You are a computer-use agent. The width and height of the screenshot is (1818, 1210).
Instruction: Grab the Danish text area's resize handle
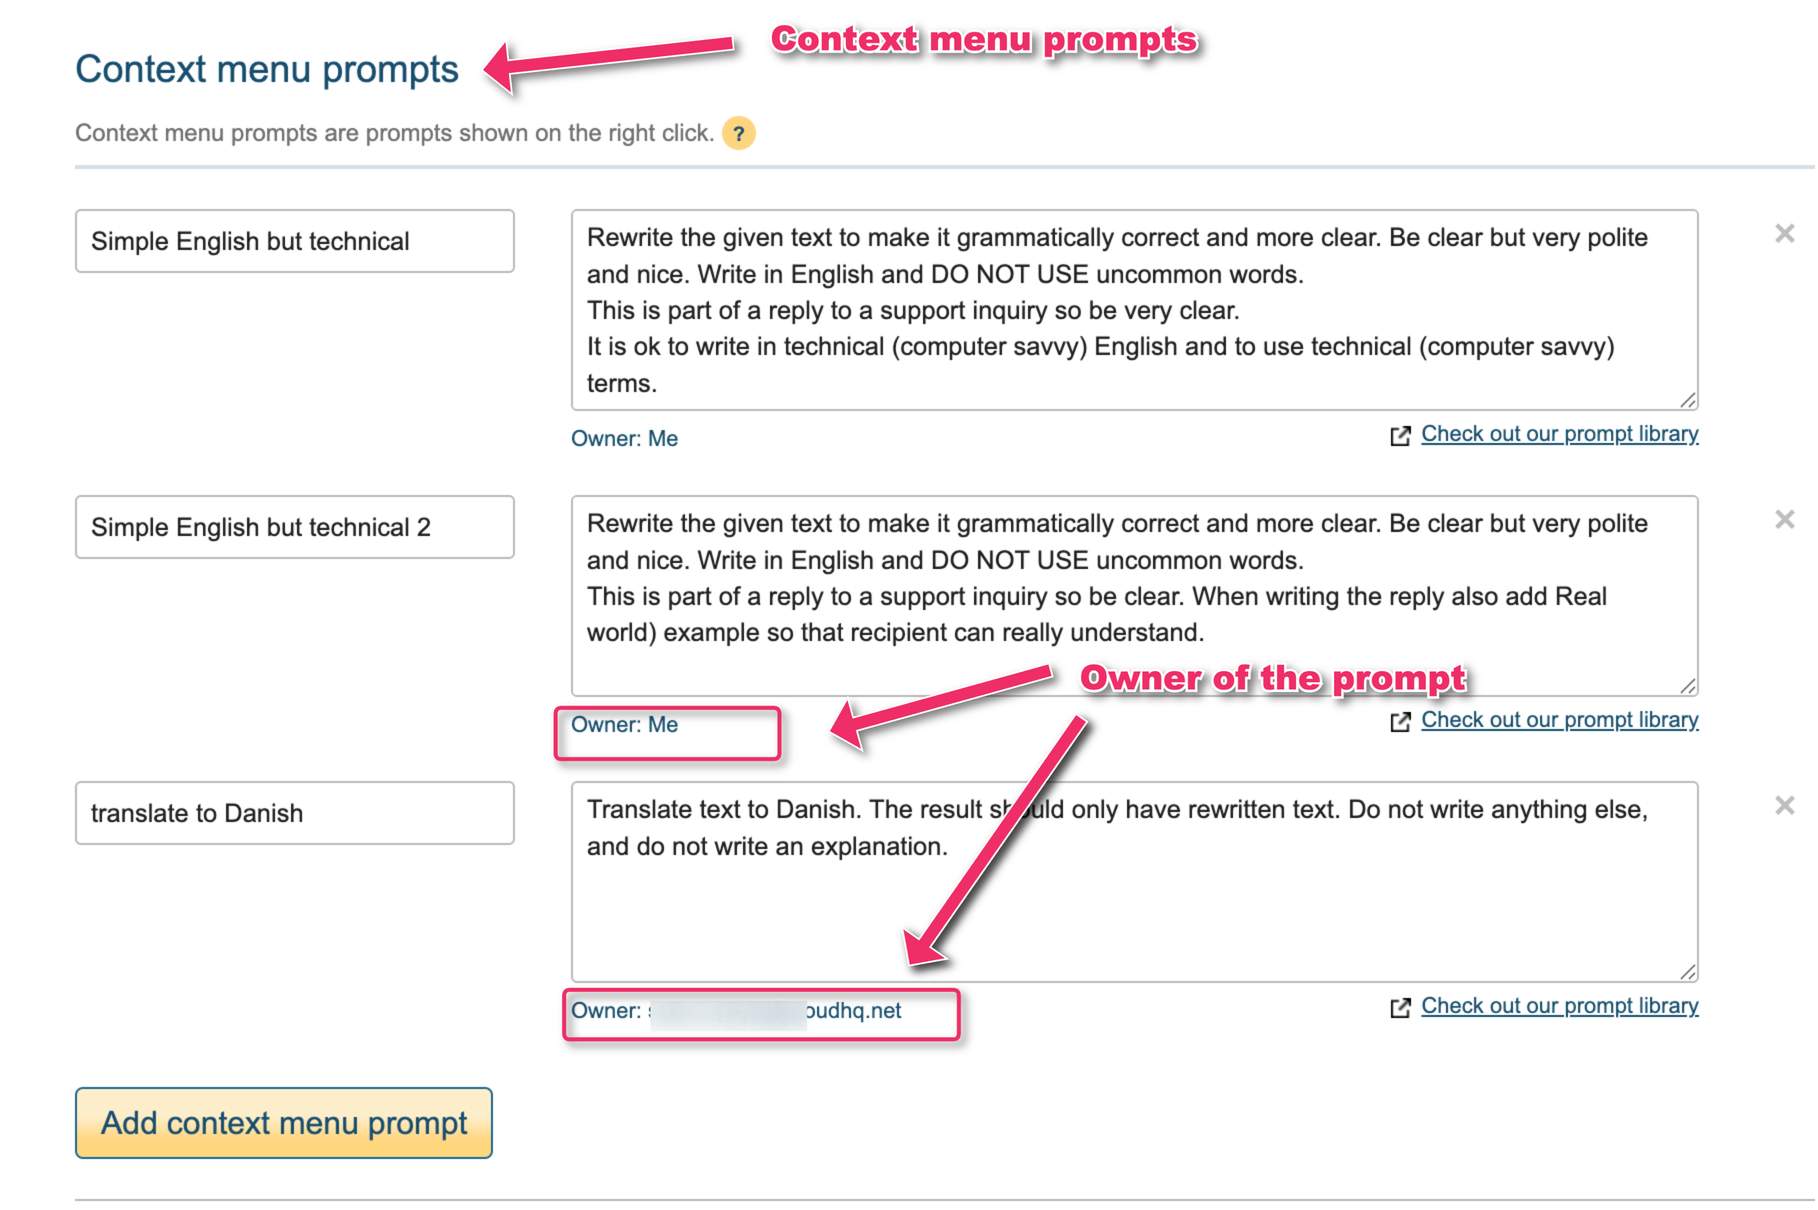click(x=1688, y=972)
